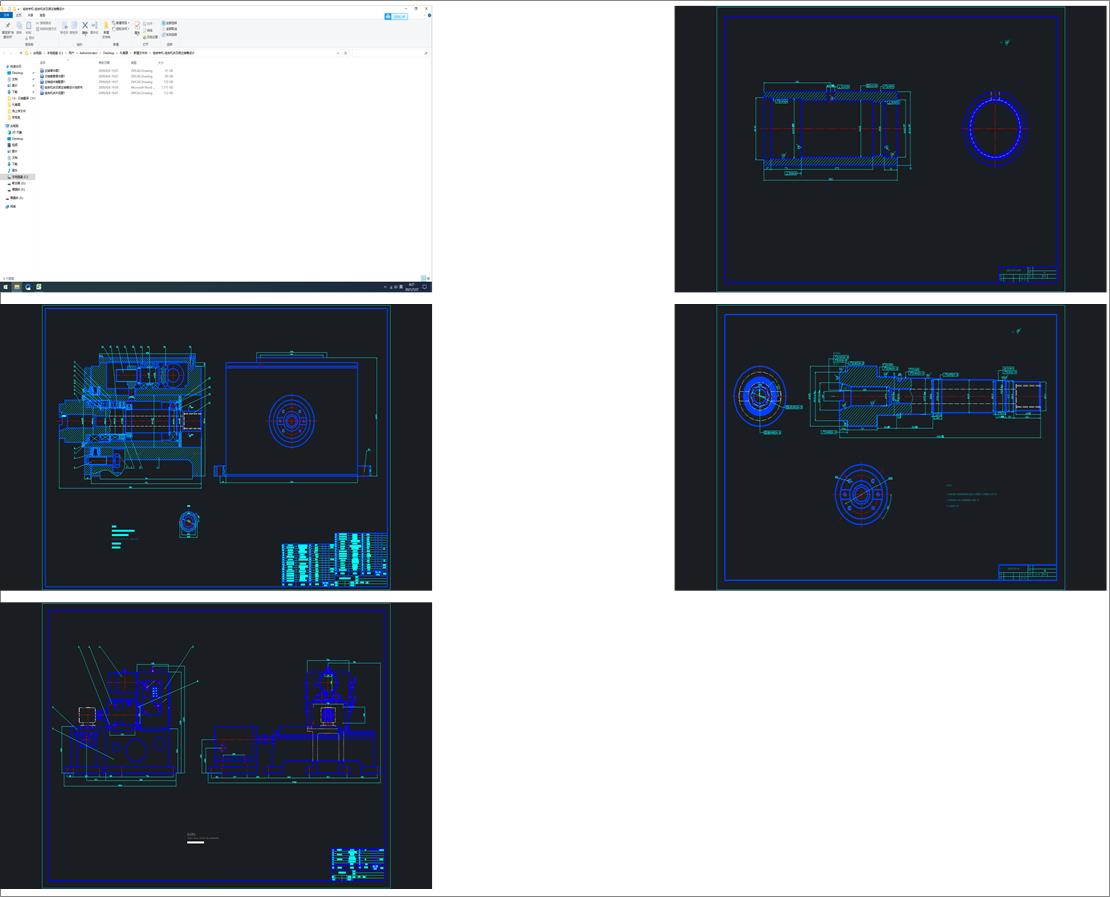Click the taskbar clock
Image resolution: width=1110 pixels, height=897 pixels.
(x=411, y=287)
